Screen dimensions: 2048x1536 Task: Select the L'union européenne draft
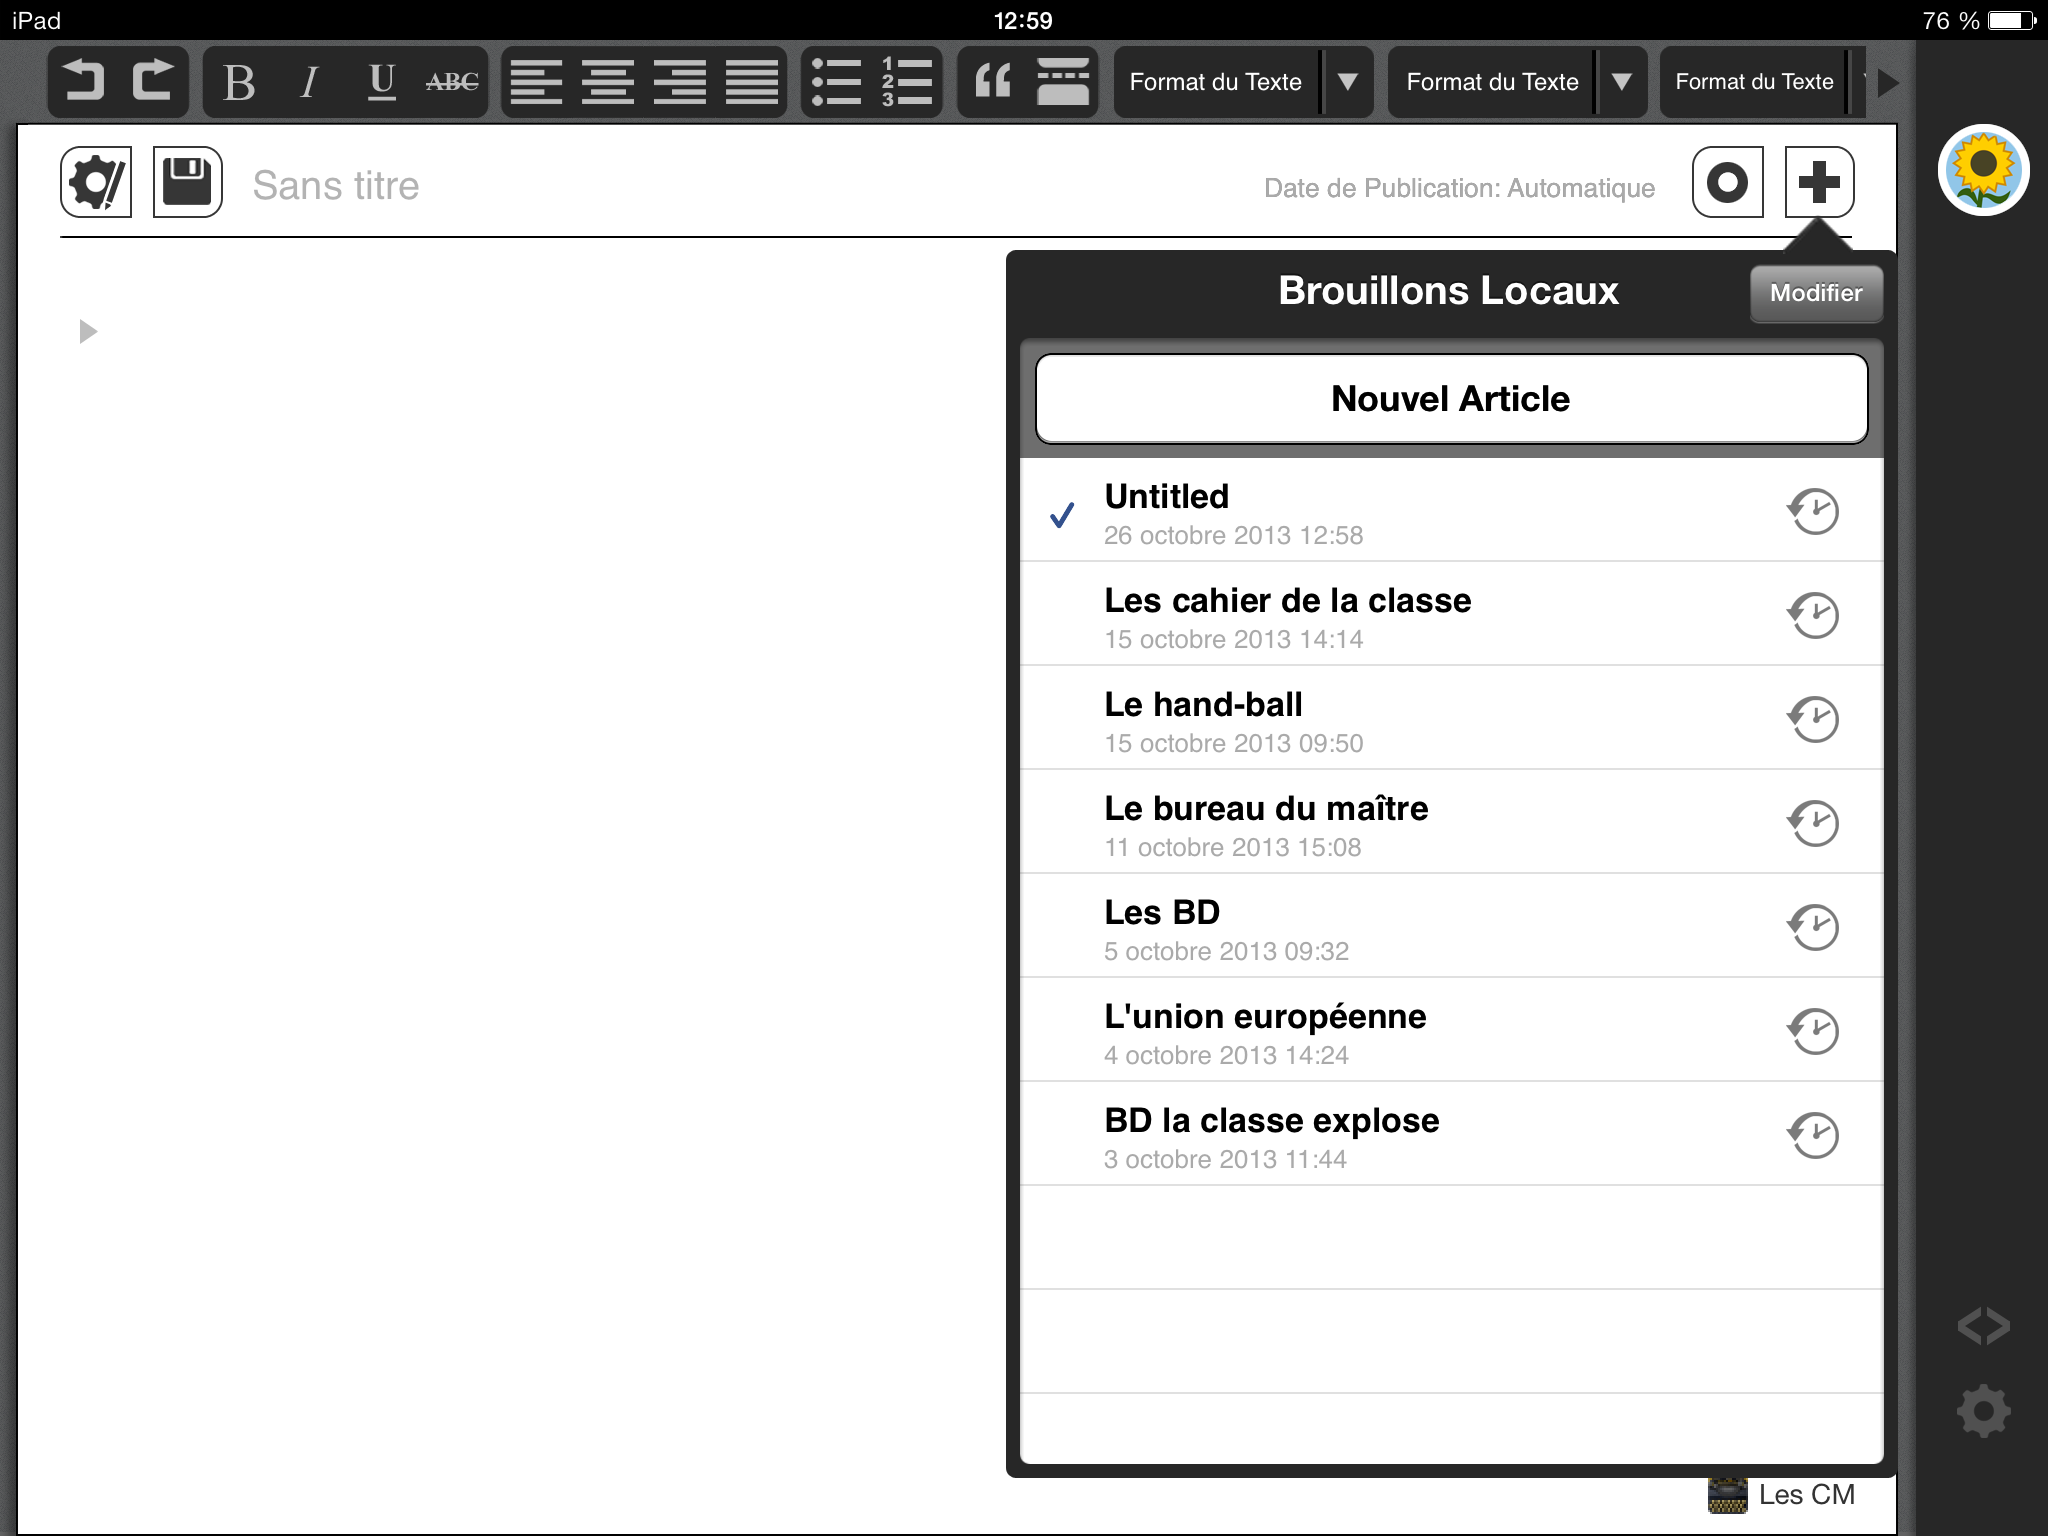click(x=1400, y=1031)
